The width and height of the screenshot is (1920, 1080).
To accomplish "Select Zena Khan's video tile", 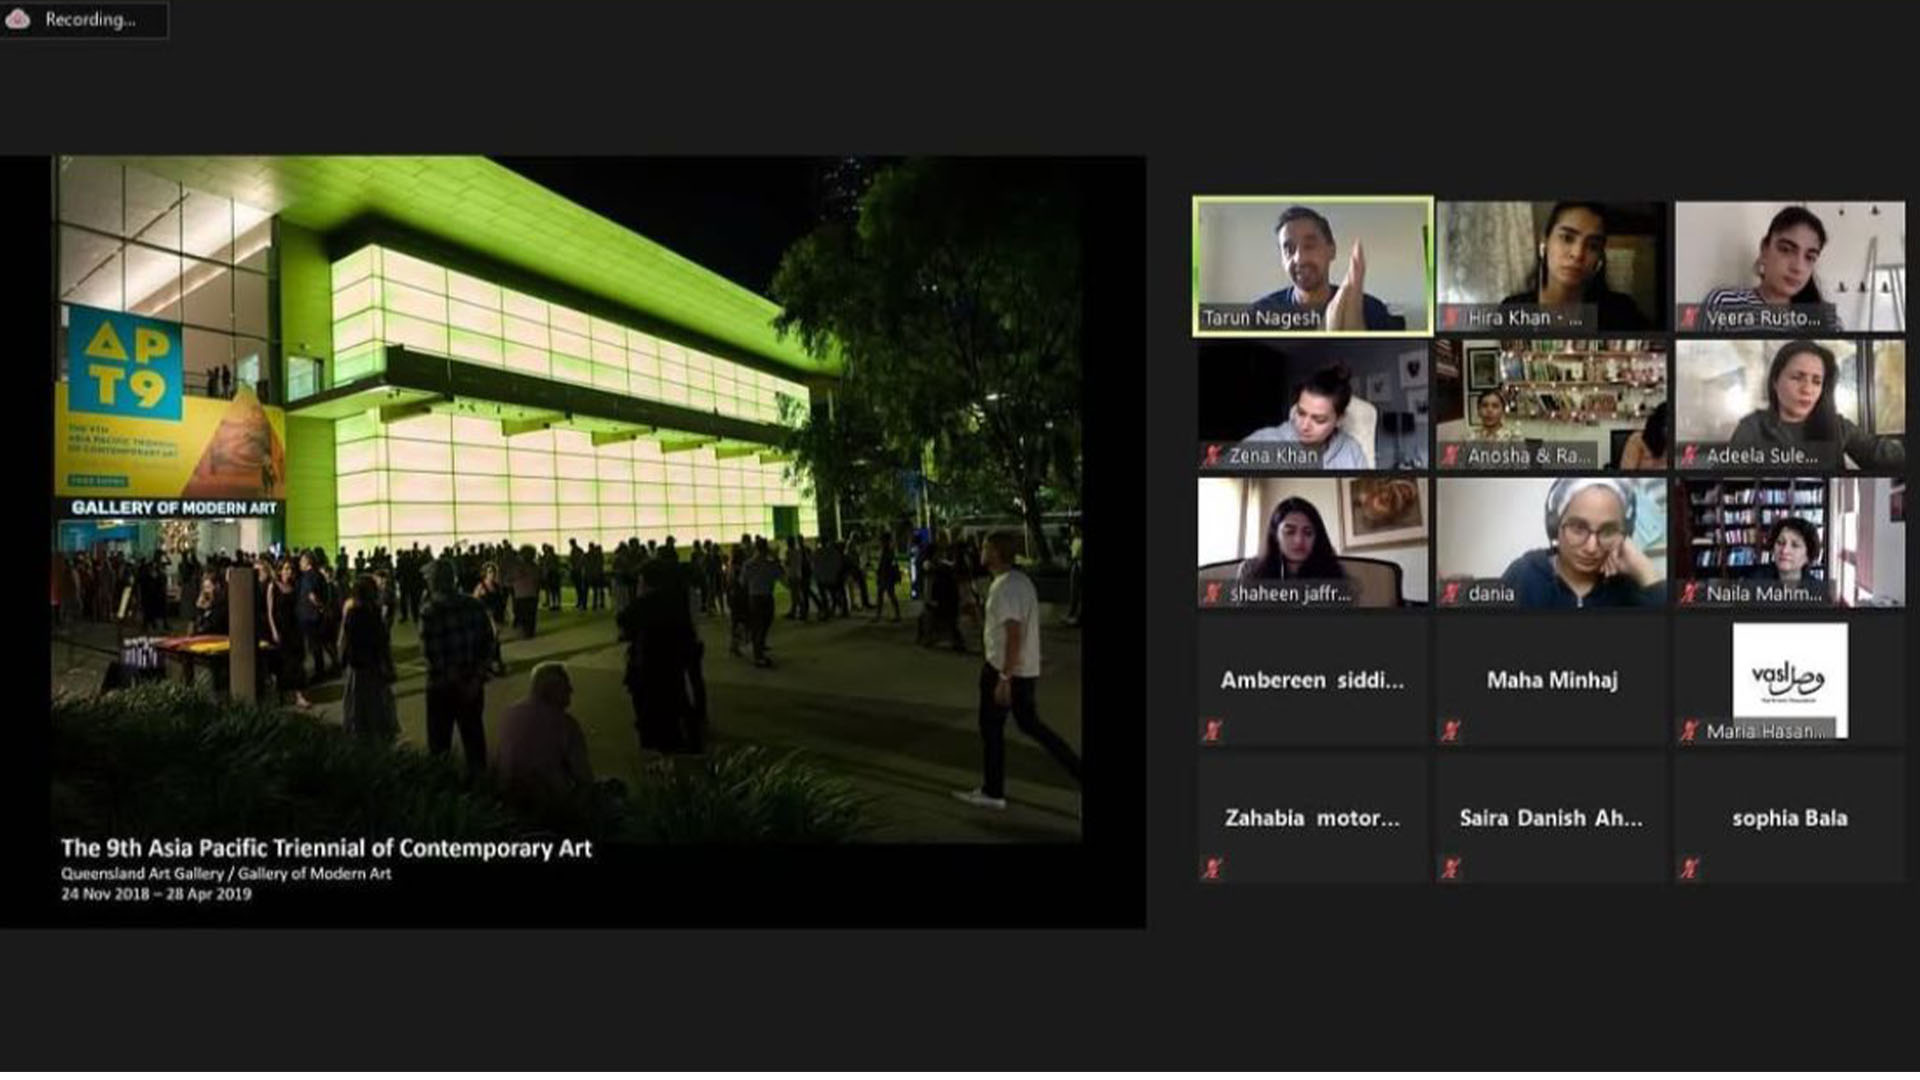I will coord(1313,404).
